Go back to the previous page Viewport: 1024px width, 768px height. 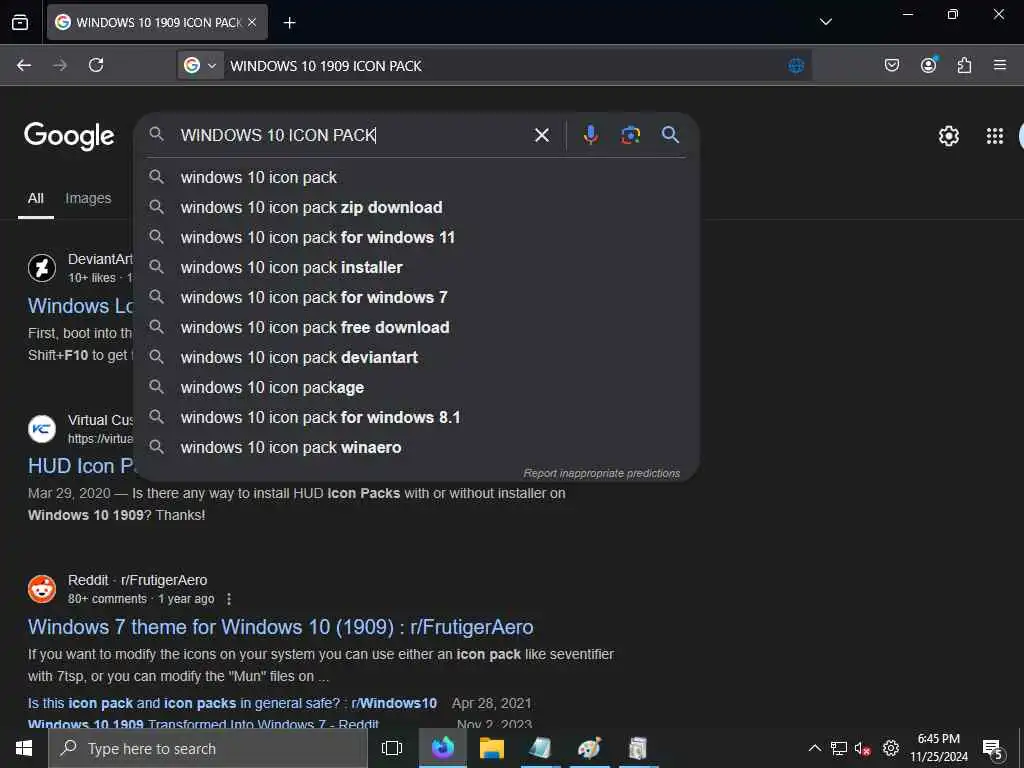coord(24,65)
